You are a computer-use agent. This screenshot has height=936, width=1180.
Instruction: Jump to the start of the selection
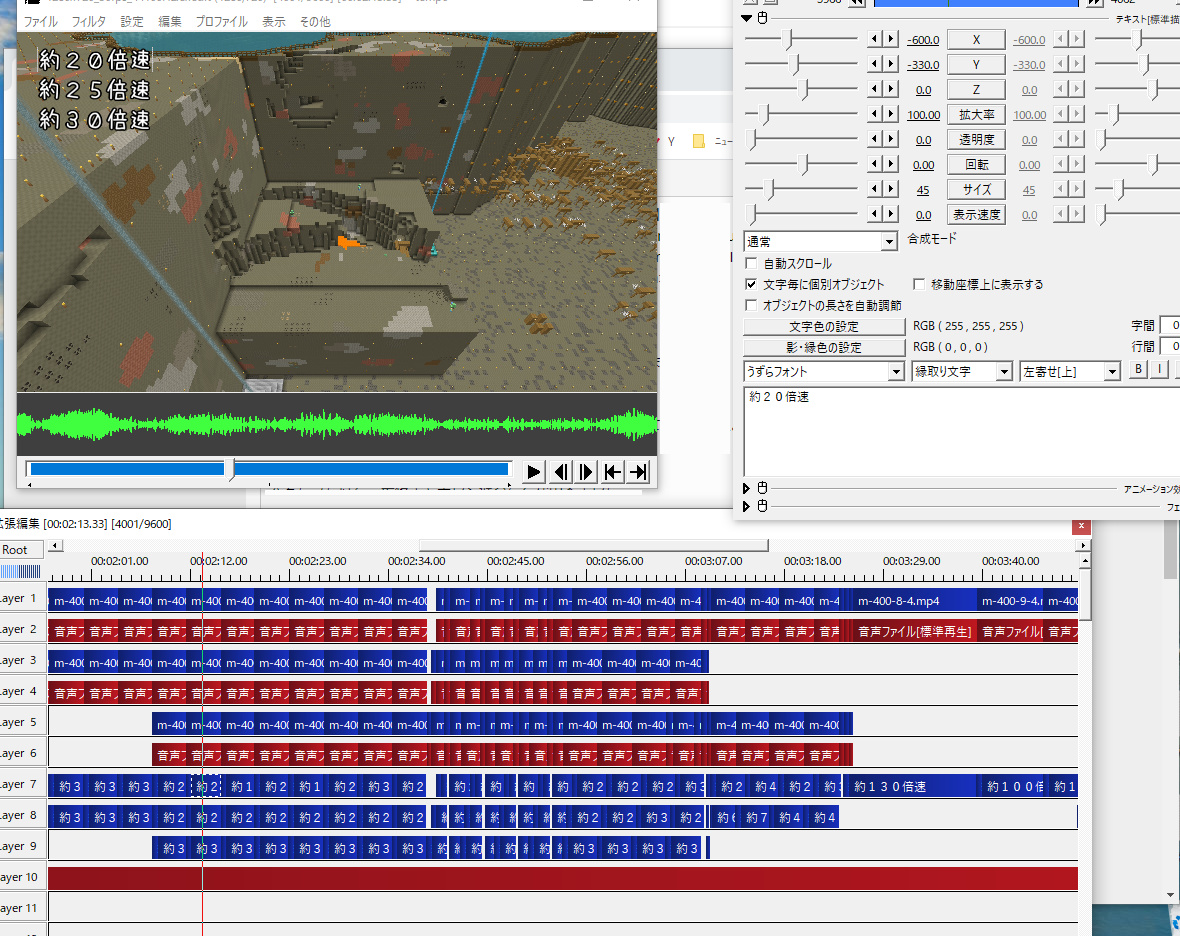(x=613, y=472)
